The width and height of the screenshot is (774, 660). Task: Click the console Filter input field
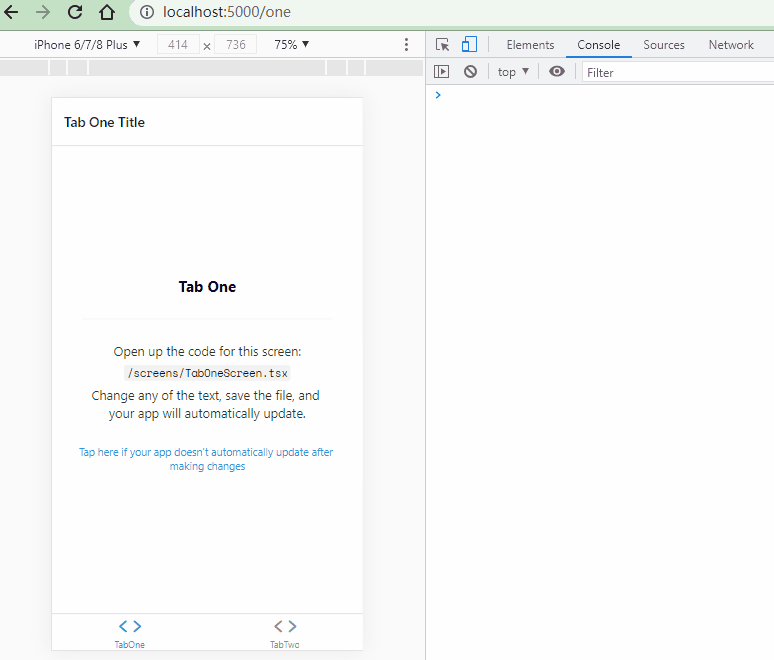tap(678, 73)
